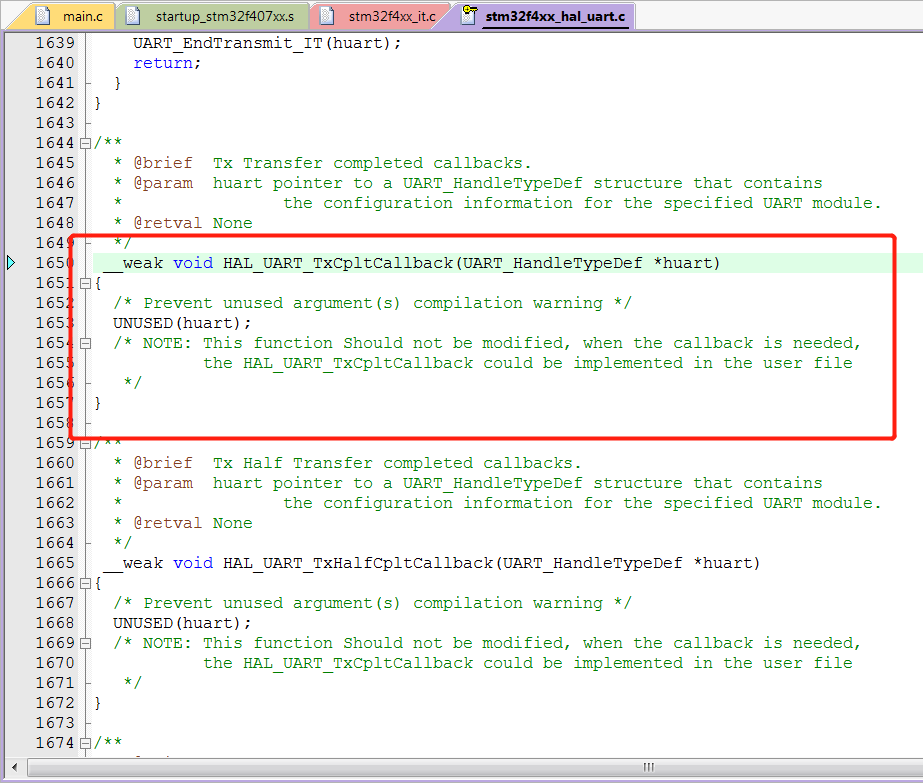Click on UART_EndTransmit_IT(huart); call
The height and width of the screenshot is (783, 923).
tap(267, 44)
